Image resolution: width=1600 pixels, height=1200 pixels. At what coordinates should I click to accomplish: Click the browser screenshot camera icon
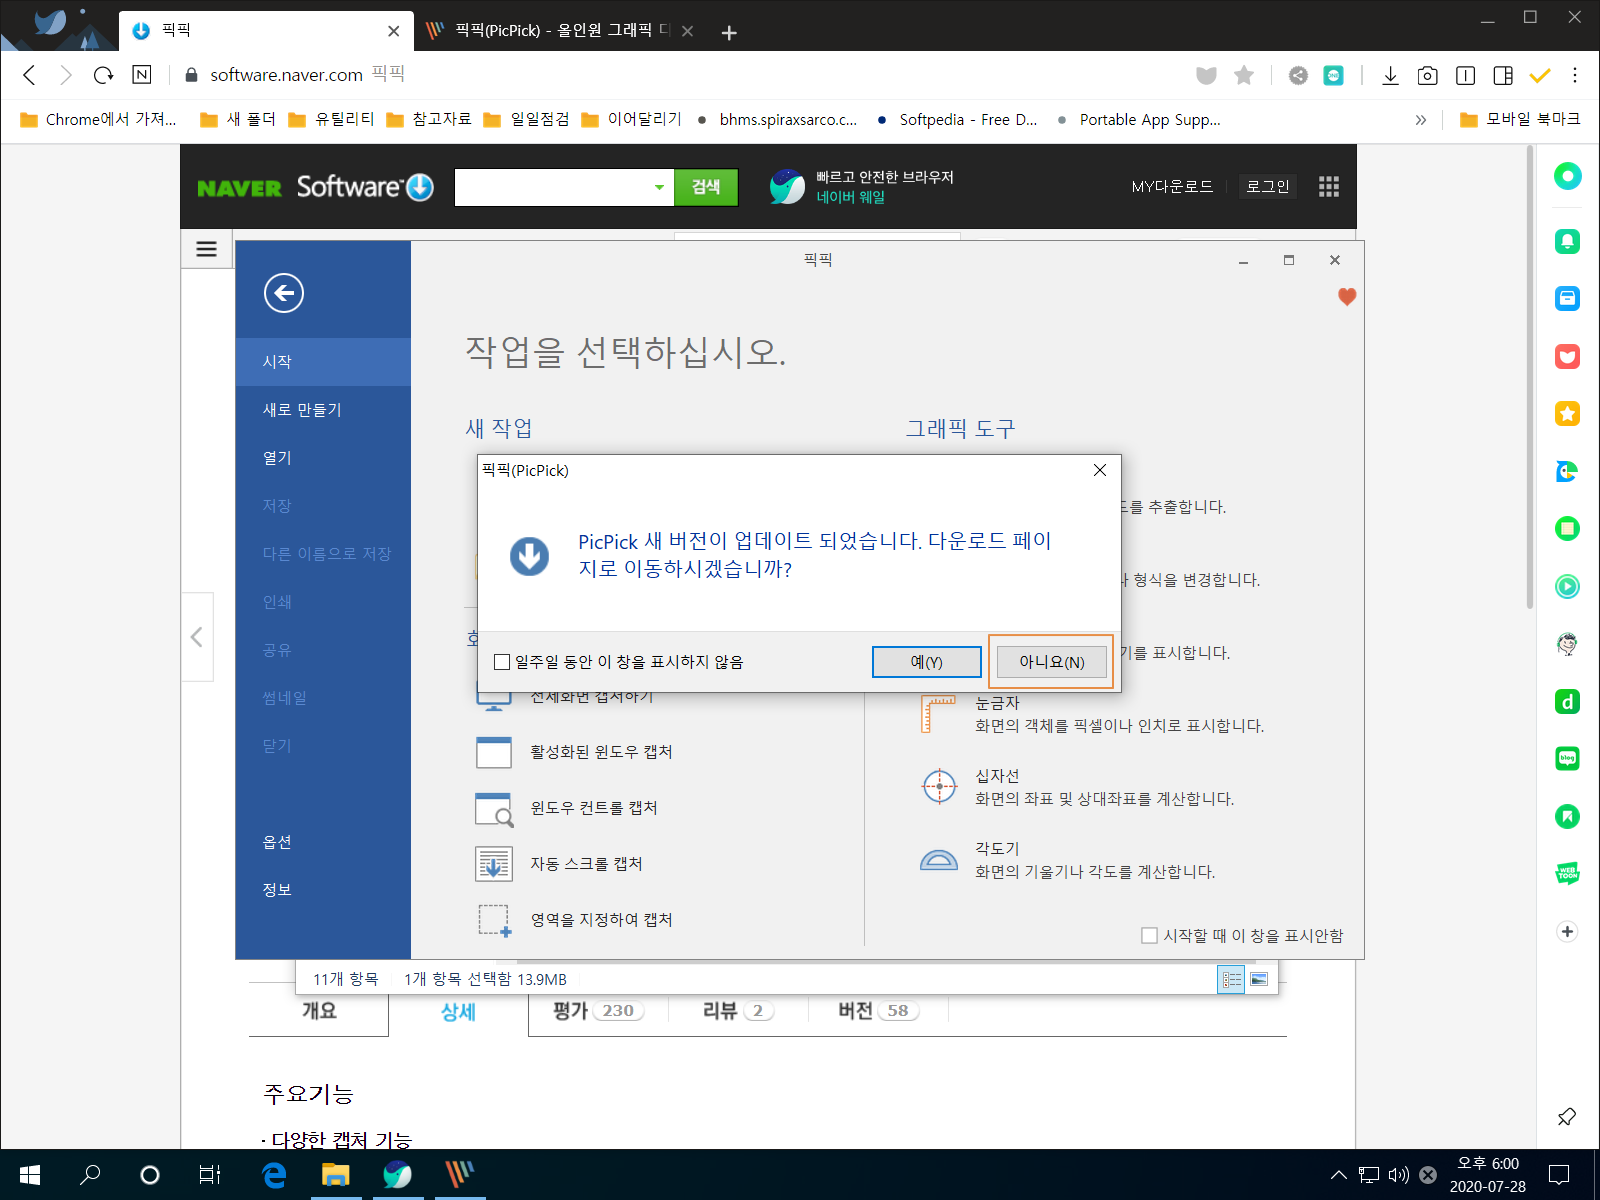(1428, 75)
